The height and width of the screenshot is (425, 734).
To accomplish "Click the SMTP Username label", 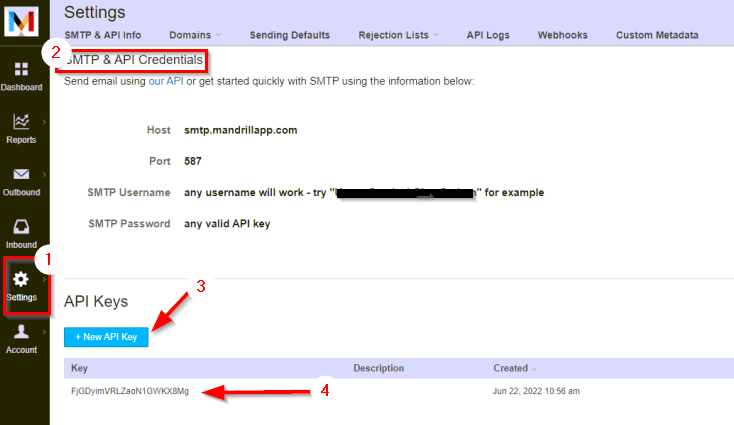I will (x=129, y=192).
